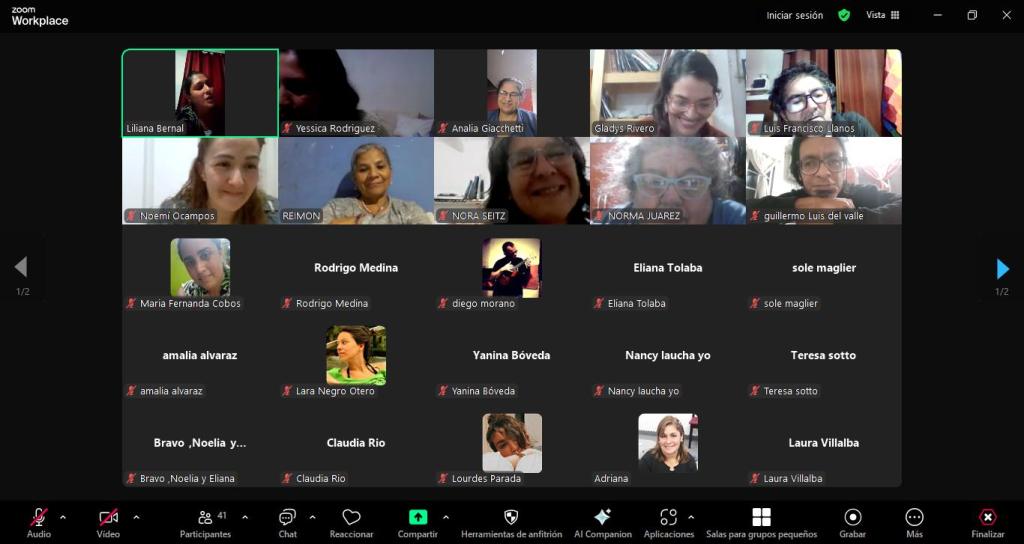1024x544 pixels.
Task: Click the green encryption shield icon
Action: 844,15
